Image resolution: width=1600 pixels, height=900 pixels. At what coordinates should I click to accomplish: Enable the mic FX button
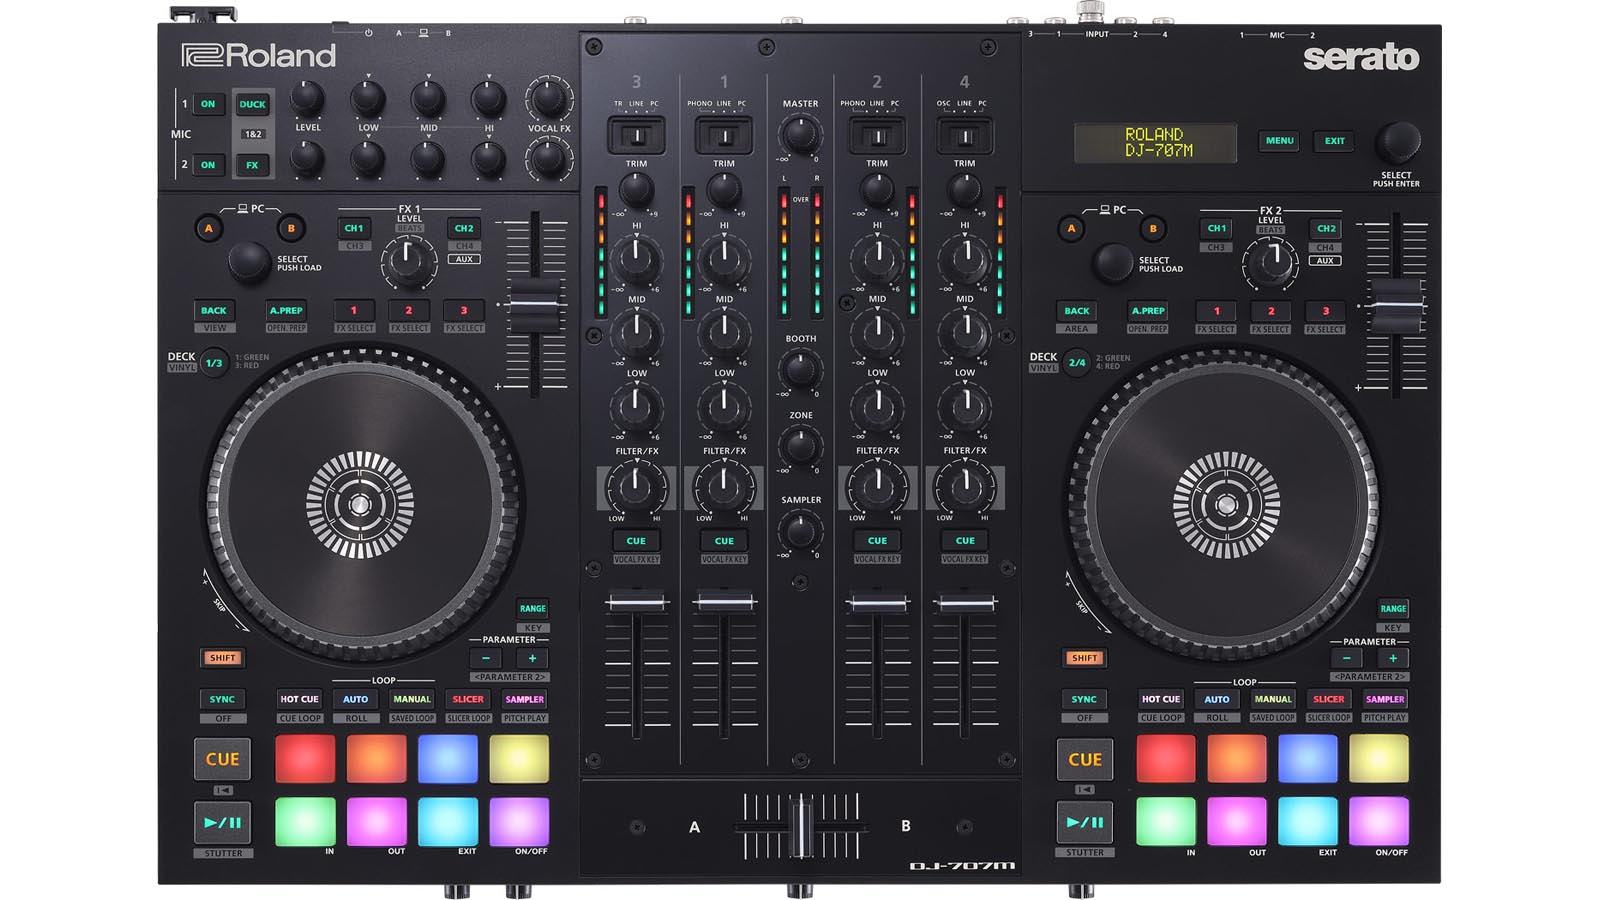pyautogui.click(x=253, y=165)
